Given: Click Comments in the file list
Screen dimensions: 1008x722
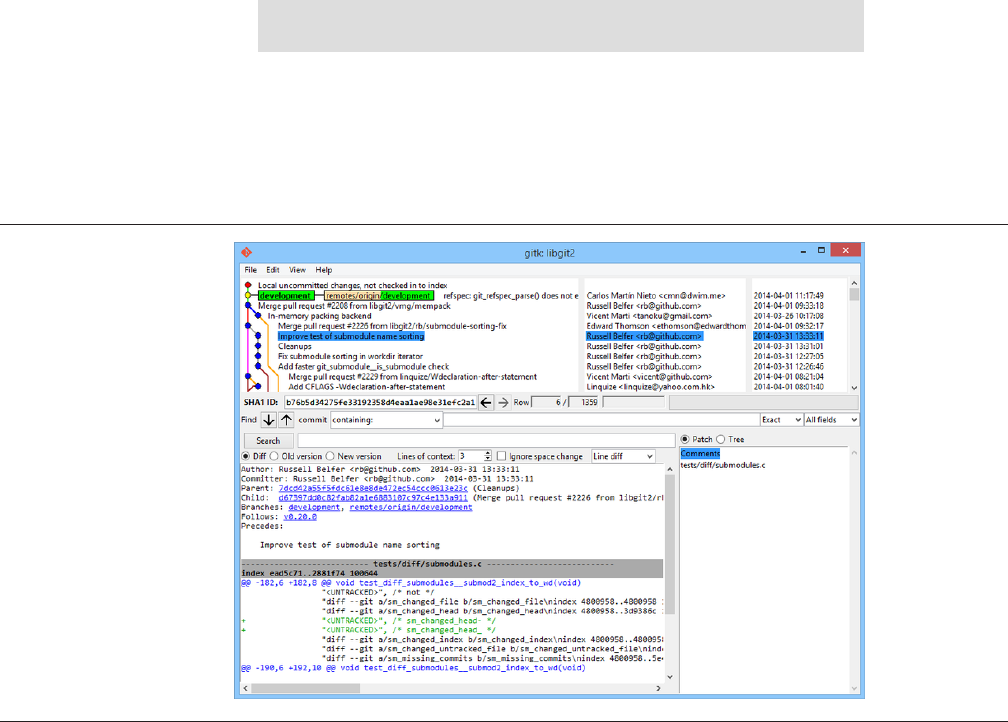Looking at the screenshot, I should pos(700,454).
